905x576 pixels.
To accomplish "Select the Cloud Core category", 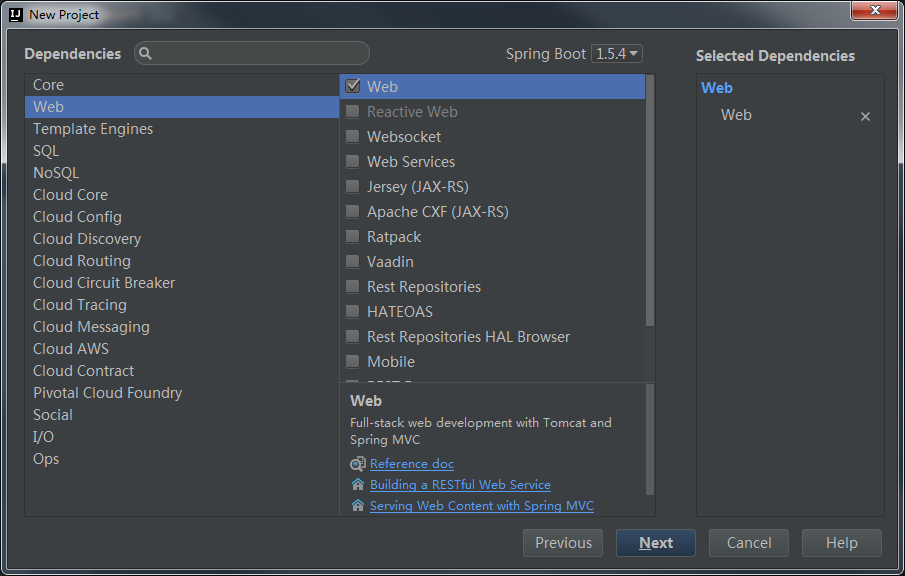I will coord(182,195).
